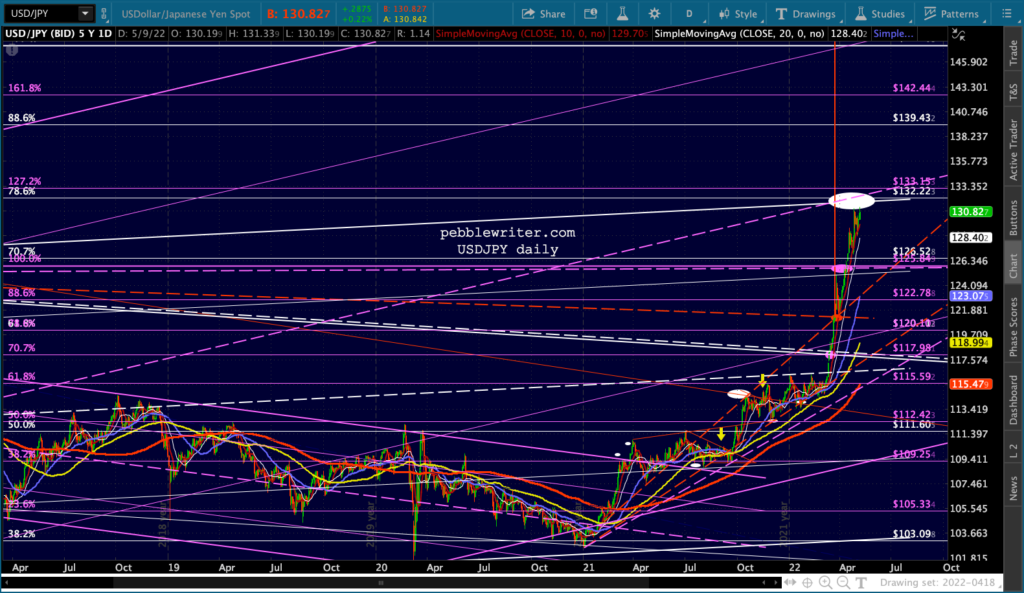Click the $109.25 Fibonacci level label

(914, 454)
